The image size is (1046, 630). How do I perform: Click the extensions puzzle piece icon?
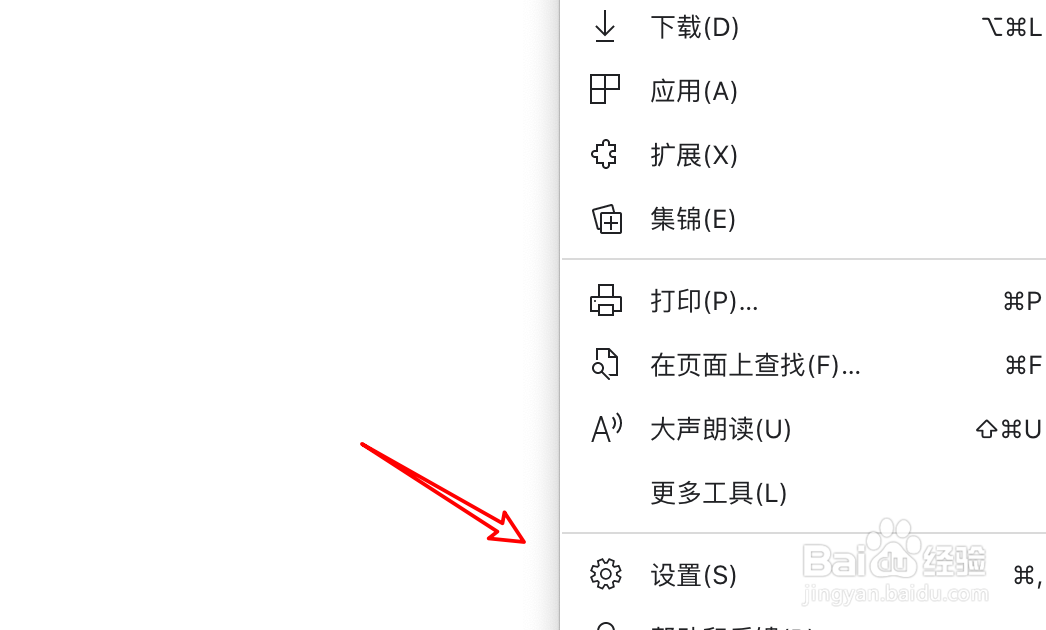[605, 154]
